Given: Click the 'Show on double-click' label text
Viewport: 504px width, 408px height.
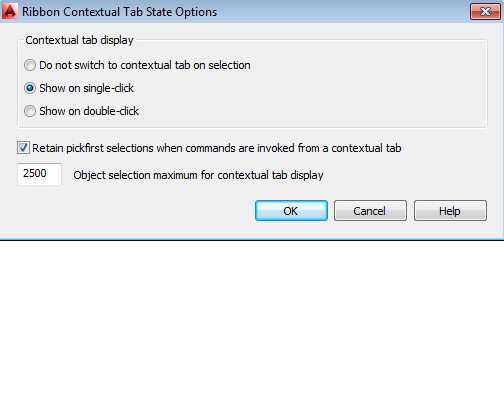Looking at the screenshot, I should (x=89, y=111).
